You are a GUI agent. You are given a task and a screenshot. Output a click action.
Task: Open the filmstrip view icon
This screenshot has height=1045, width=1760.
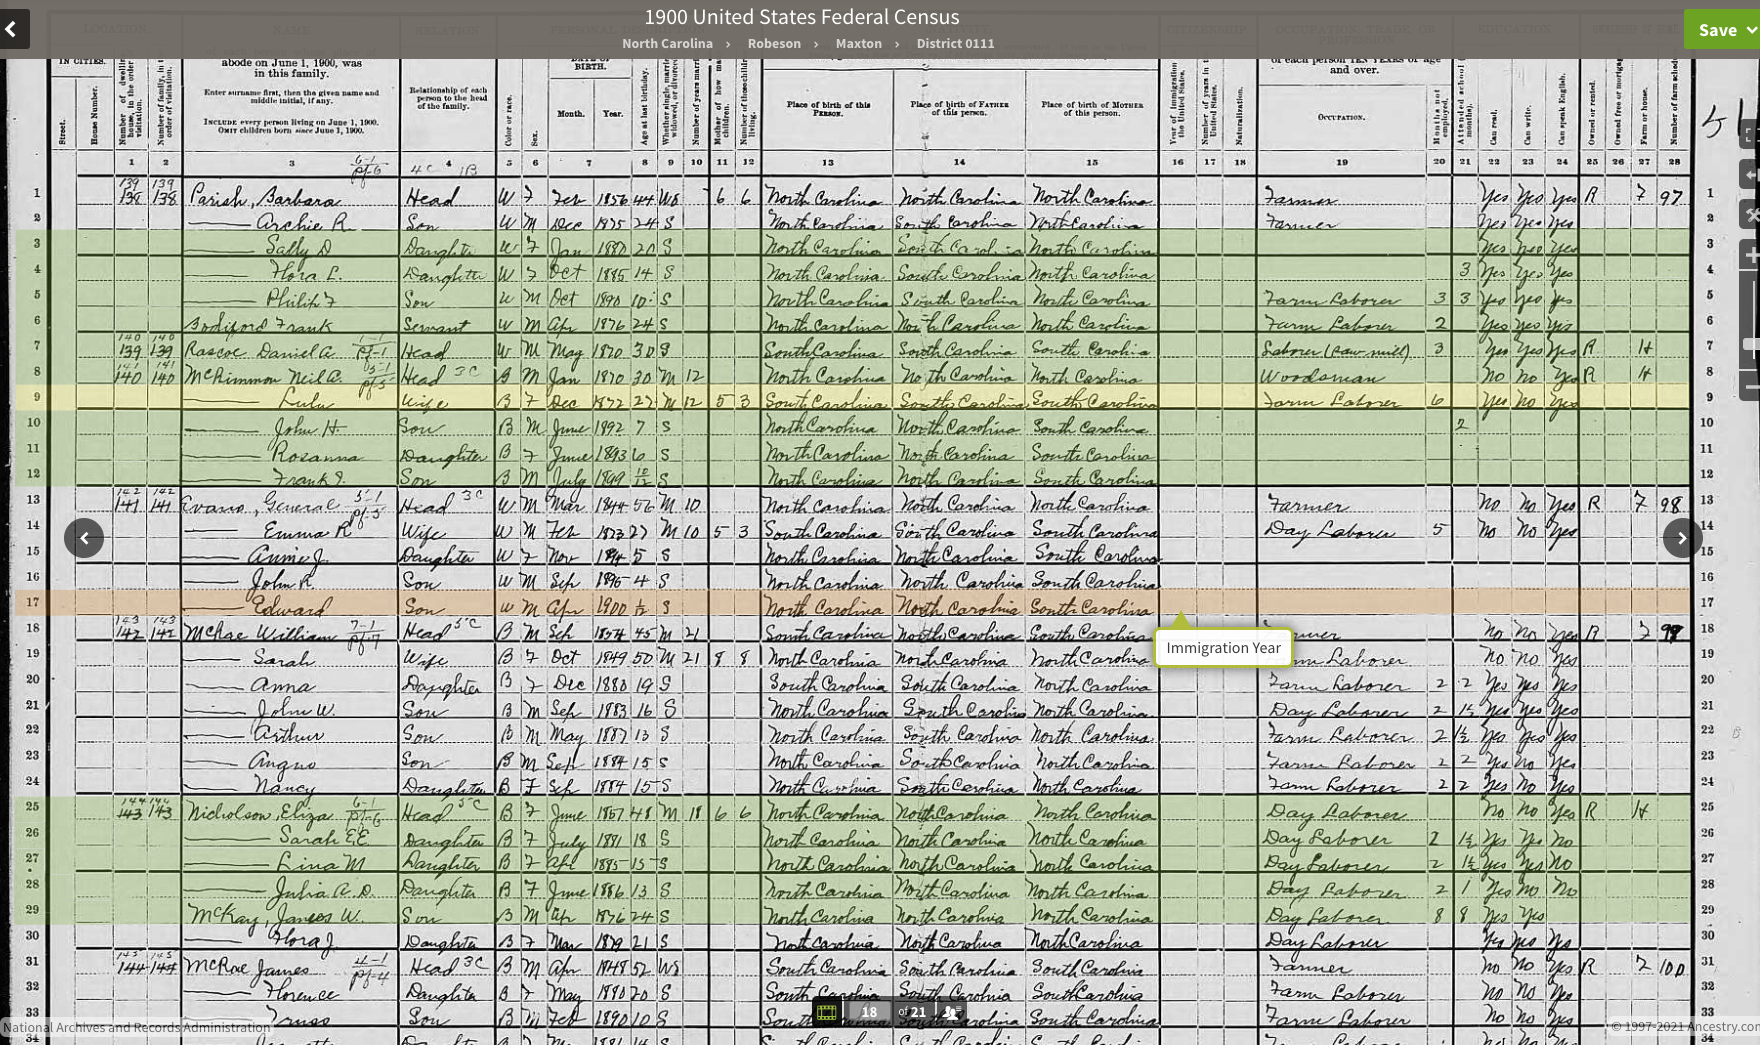click(827, 1012)
